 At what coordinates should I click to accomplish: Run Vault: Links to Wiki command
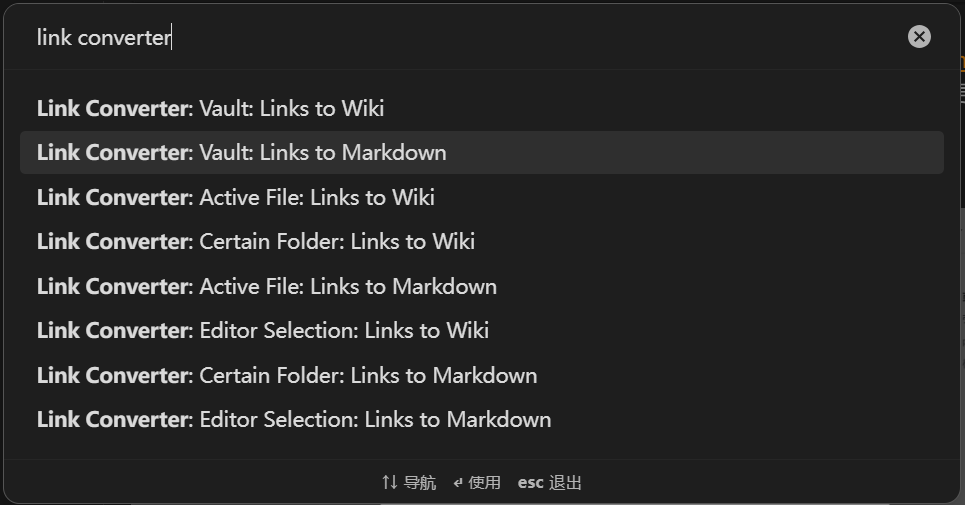211,108
